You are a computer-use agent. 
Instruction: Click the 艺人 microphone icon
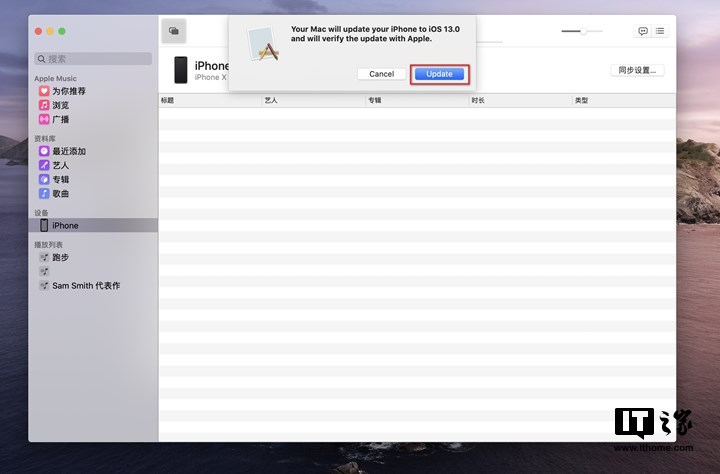click(44, 165)
